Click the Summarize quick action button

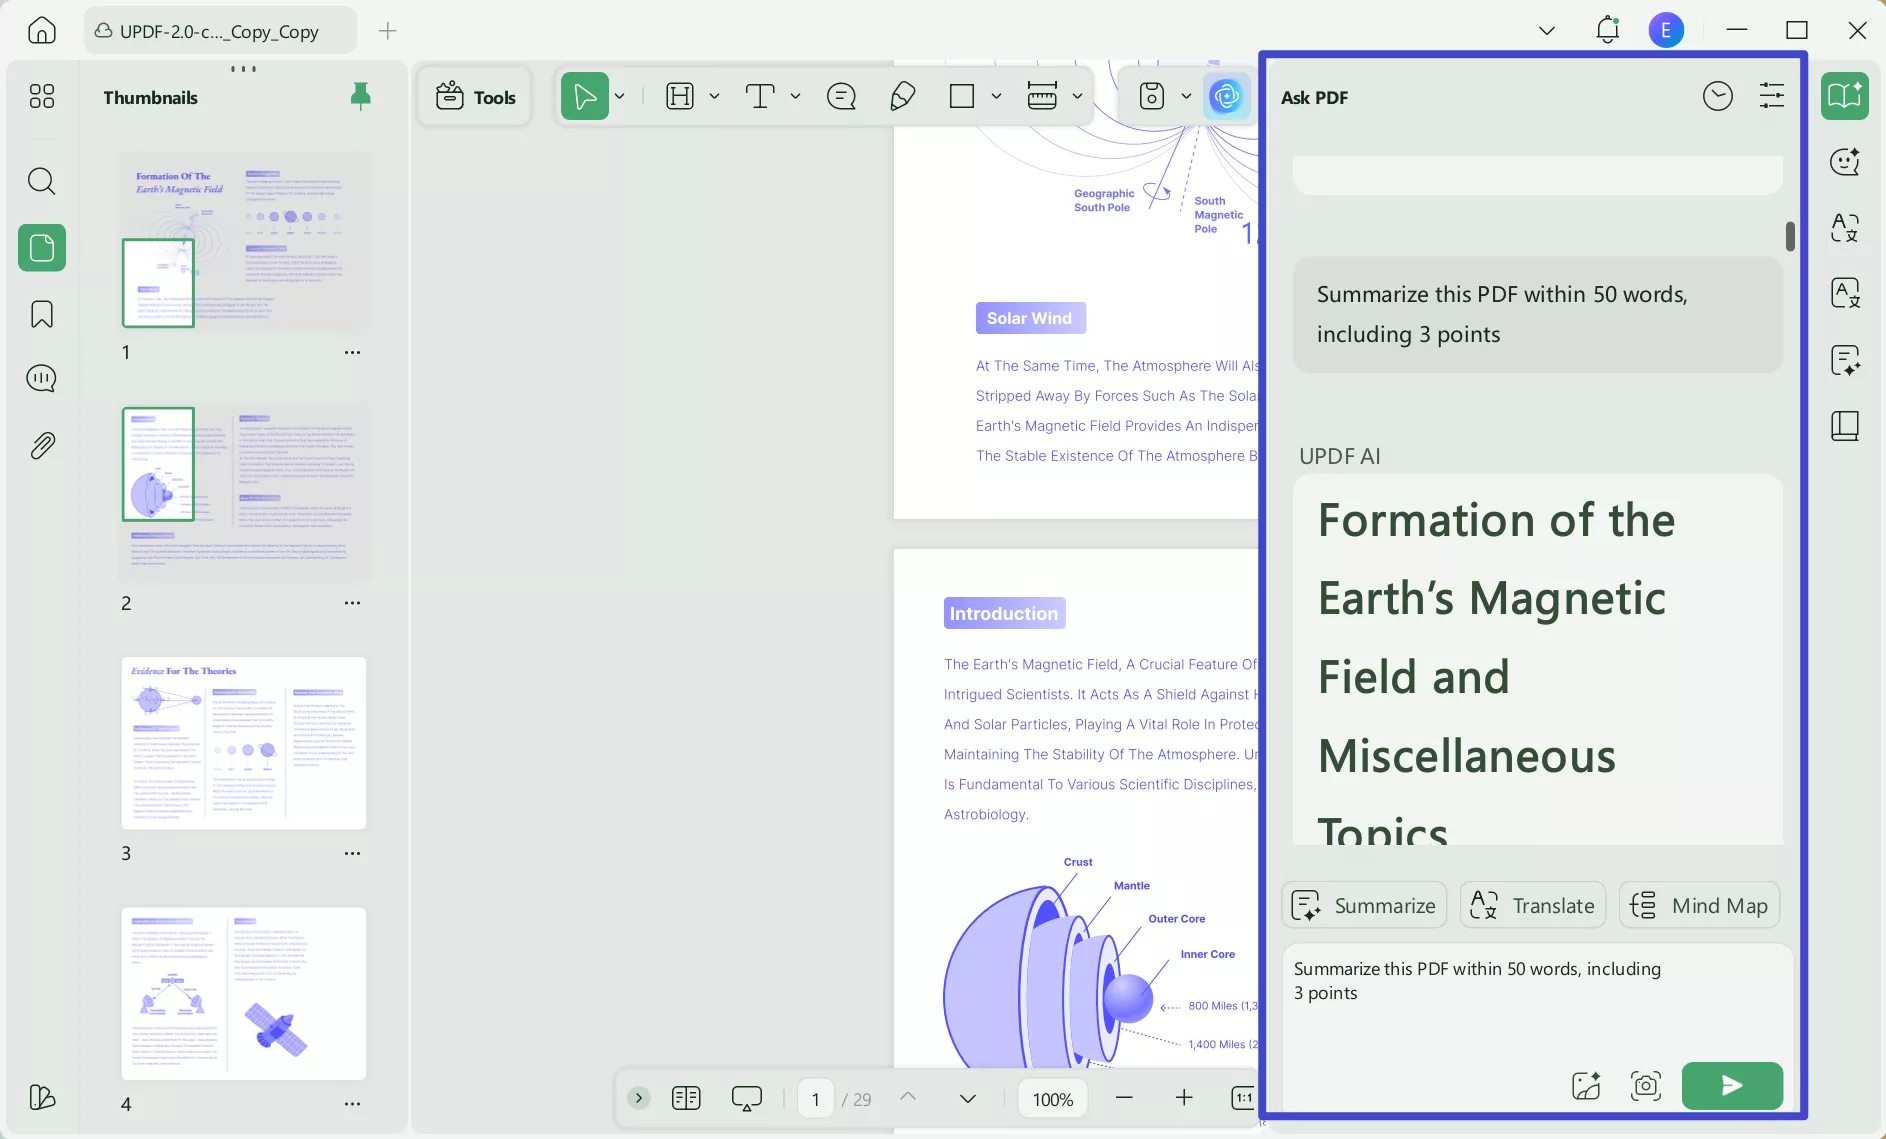(1364, 905)
